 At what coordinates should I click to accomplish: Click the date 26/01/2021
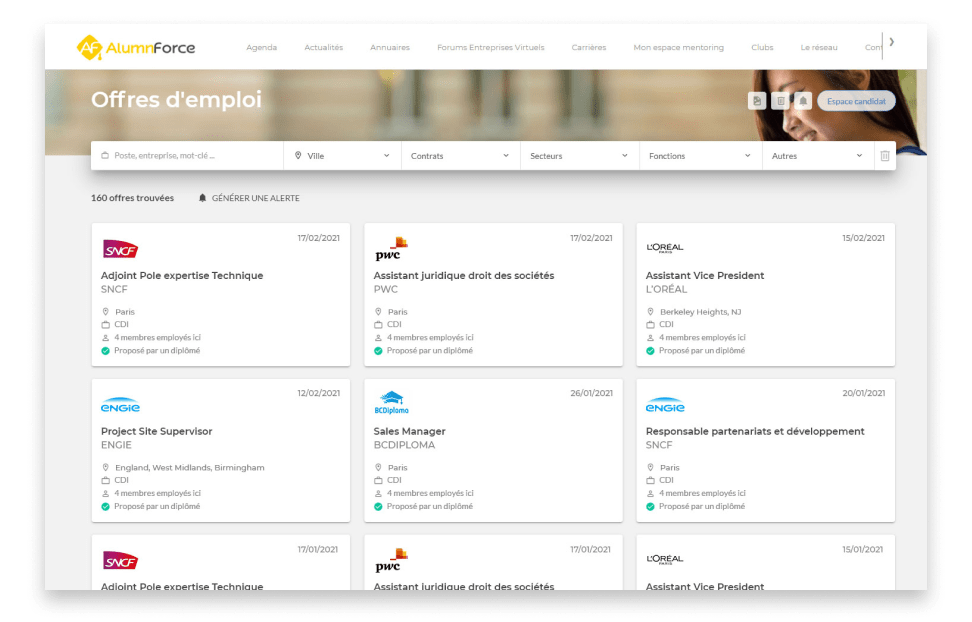coord(591,393)
